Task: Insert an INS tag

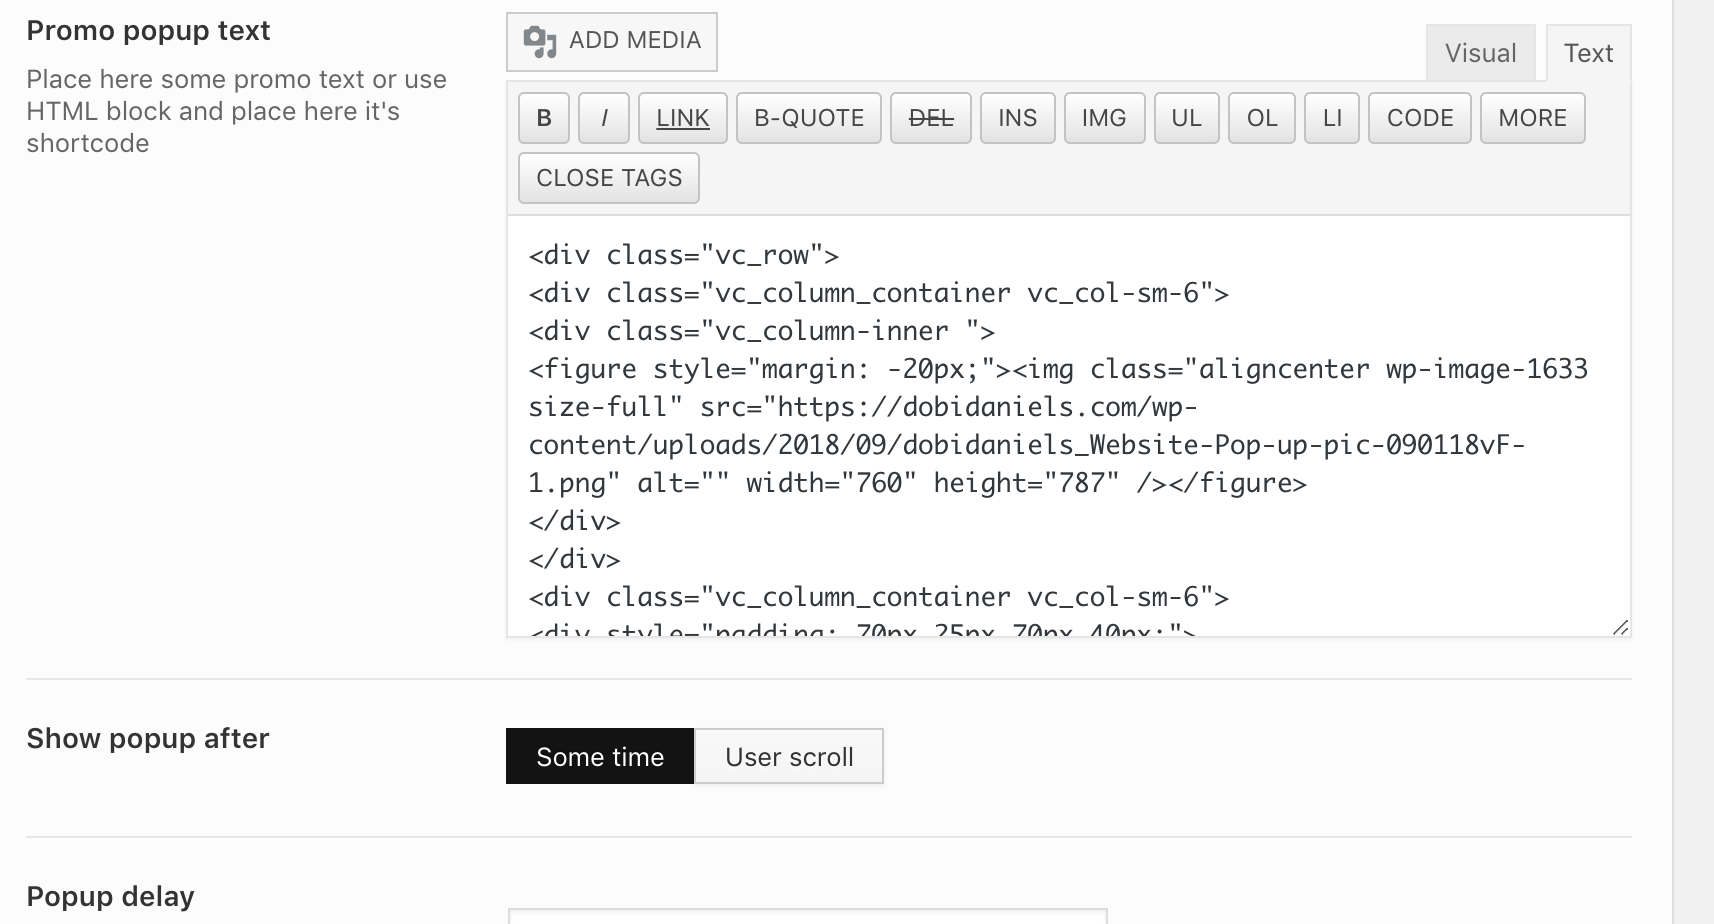Action: (x=1017, y=118)
